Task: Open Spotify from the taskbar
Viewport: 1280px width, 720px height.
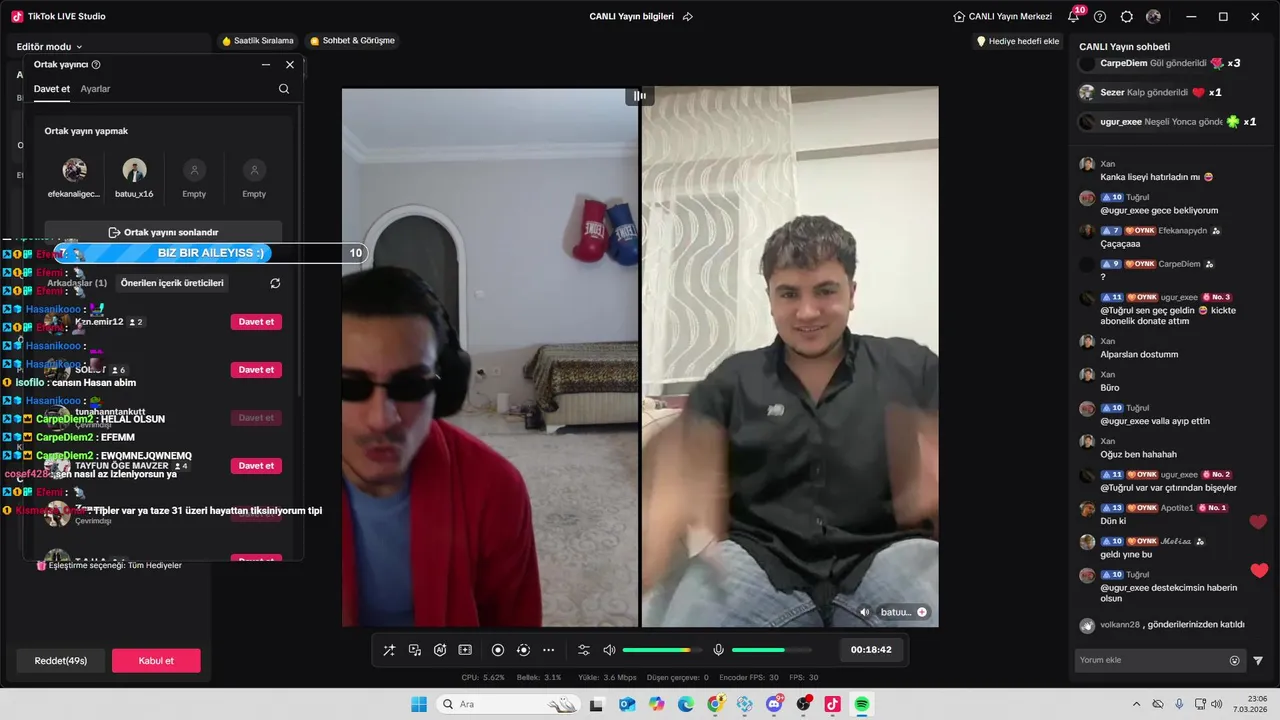Action: click(x=861, y=704)
